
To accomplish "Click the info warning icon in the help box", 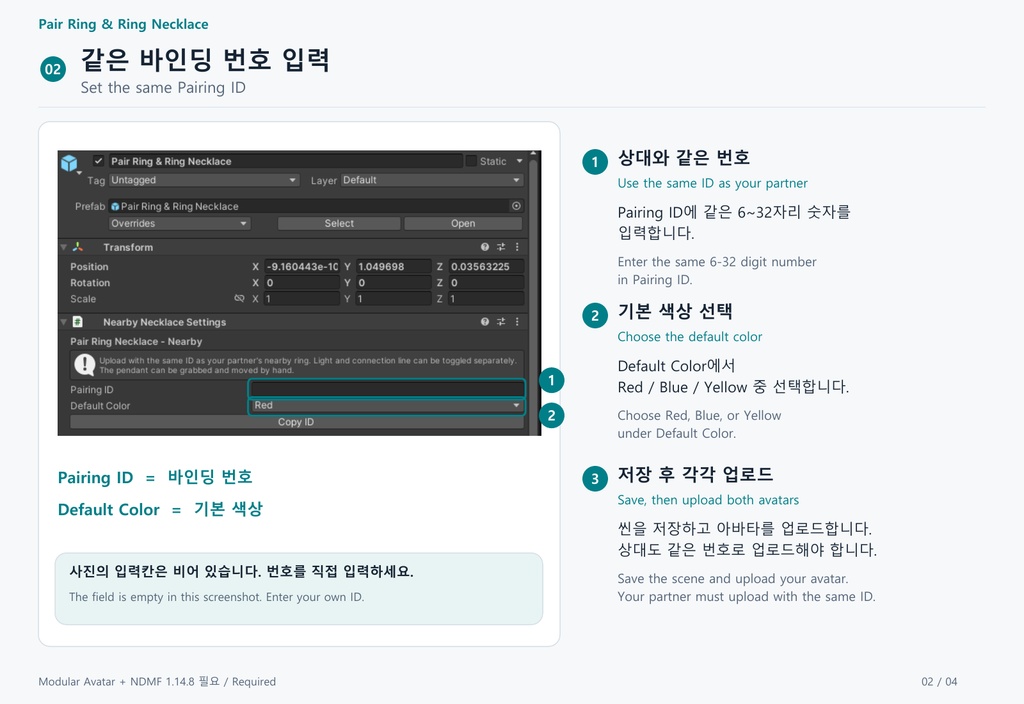I will 84,364.
